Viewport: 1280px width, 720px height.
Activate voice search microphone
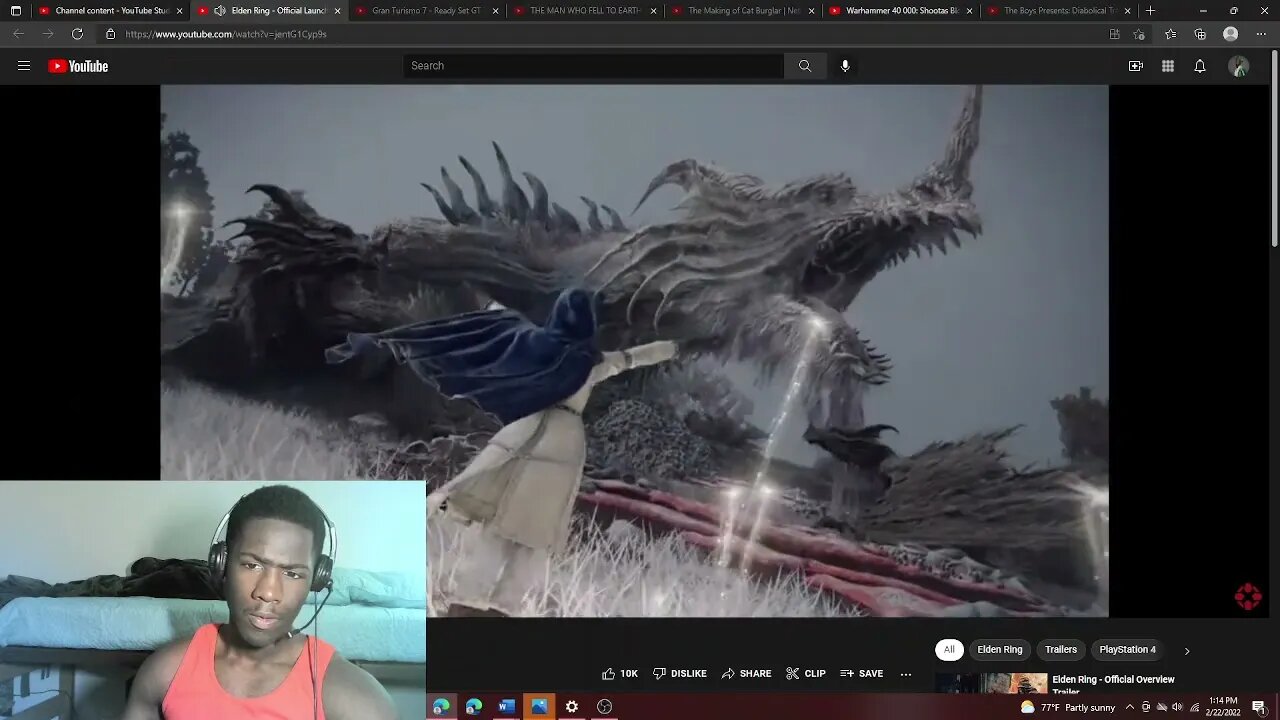pyautogui.click(x=845, y=66)
